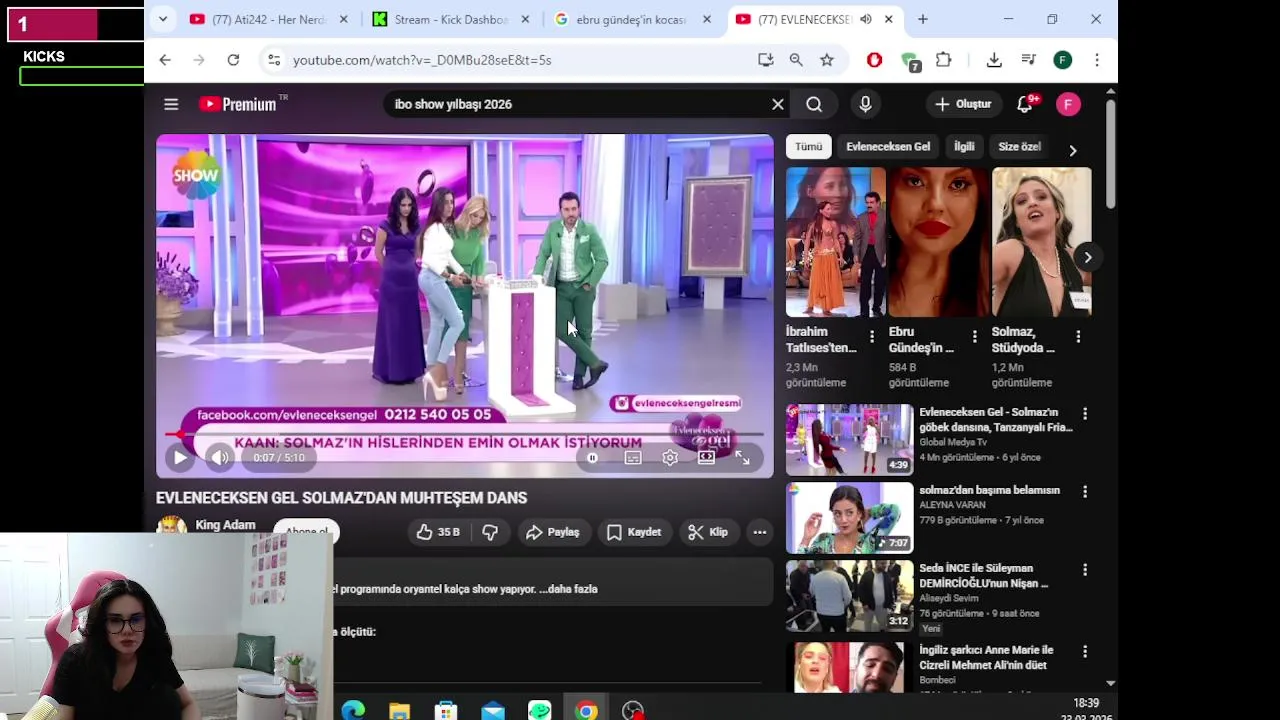
Task: Select the İlgili filter chip
Action: 964,147
